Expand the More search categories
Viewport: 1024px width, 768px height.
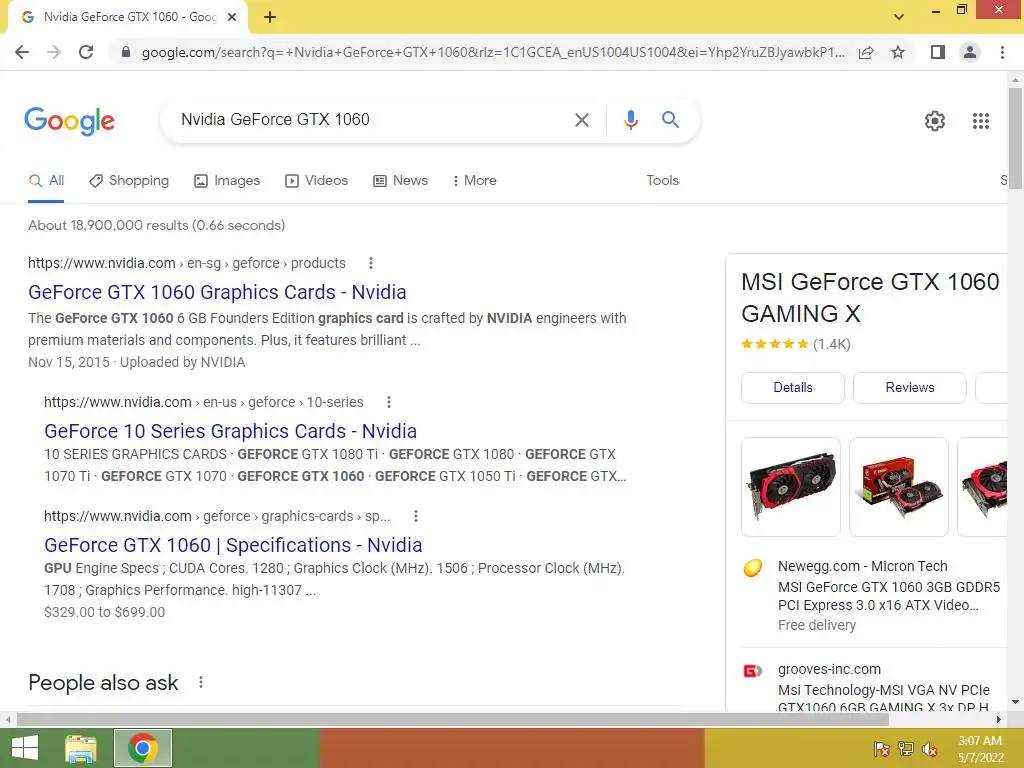(475, 181)
